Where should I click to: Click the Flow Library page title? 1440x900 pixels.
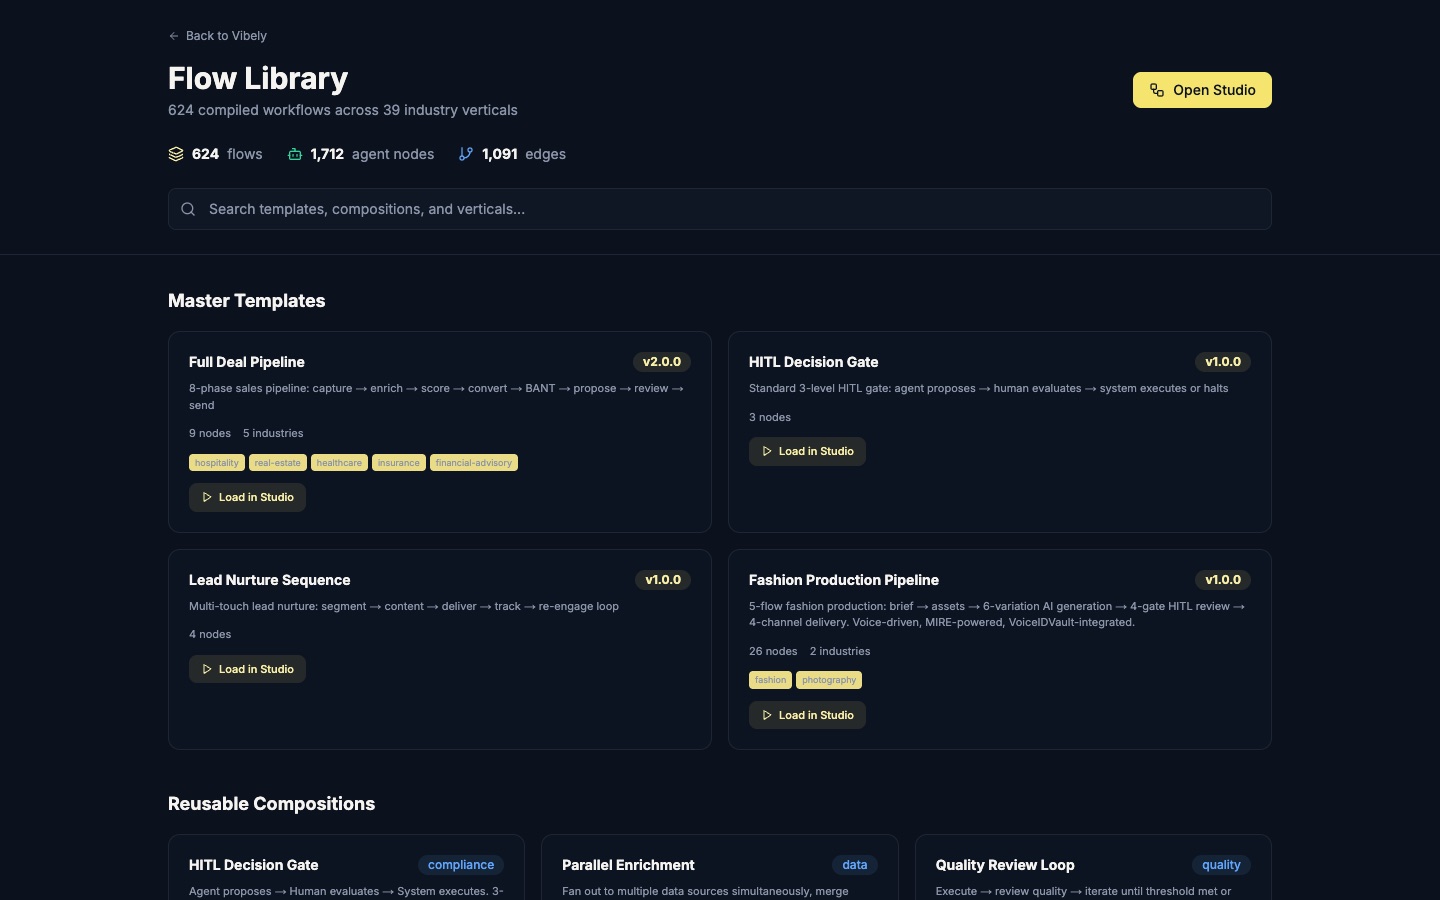coord(258,78)
